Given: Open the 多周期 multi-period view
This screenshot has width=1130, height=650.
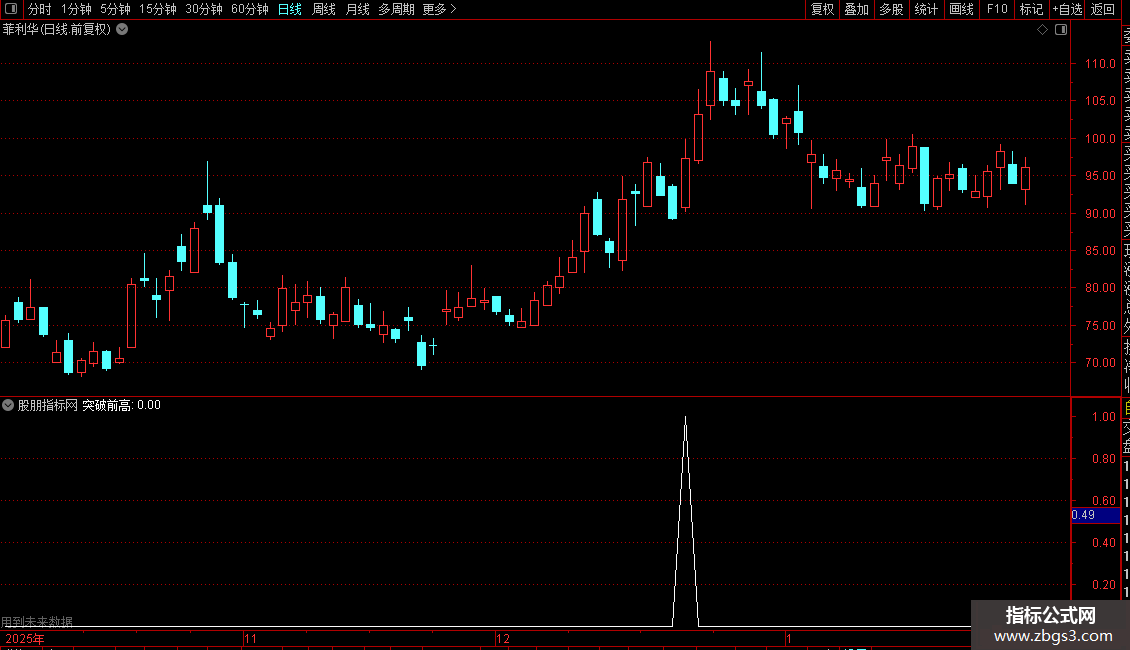Looking at the screenshot, I should [396, 9].
